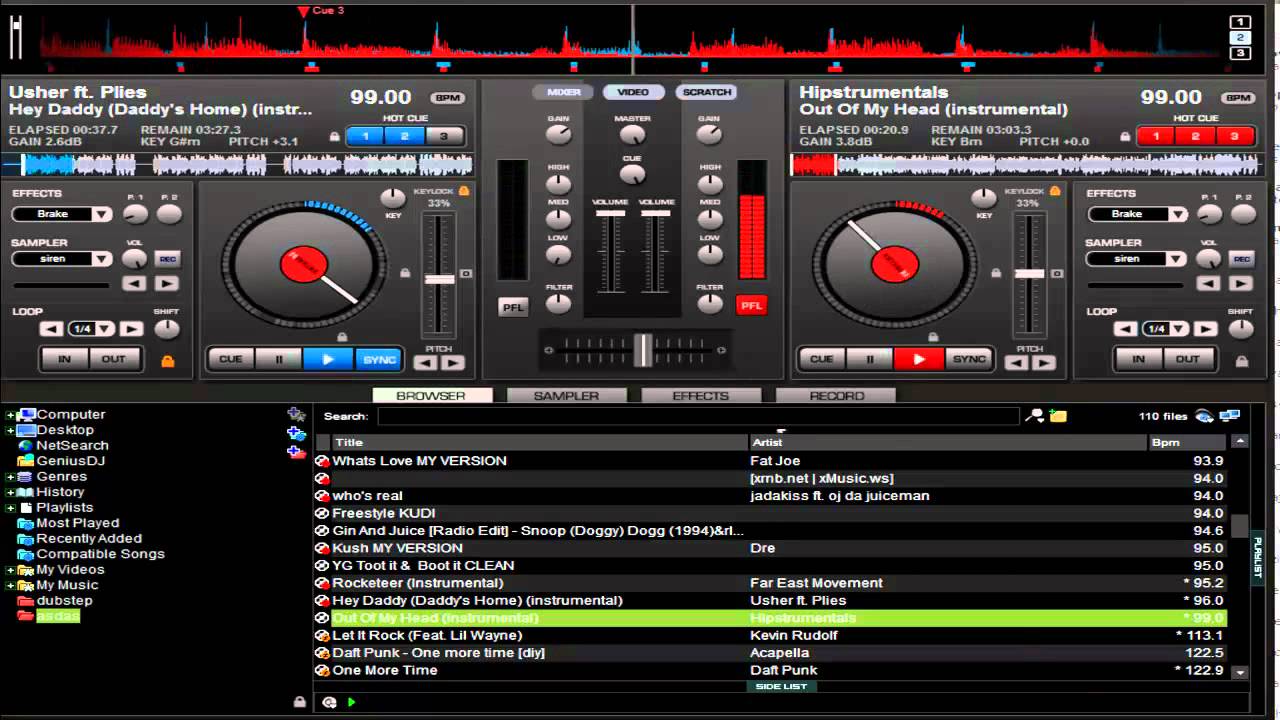The height and width of the screenshot is (720, 1280).
Task: Switch to the RECORD tab
Action: pos(837,396)
